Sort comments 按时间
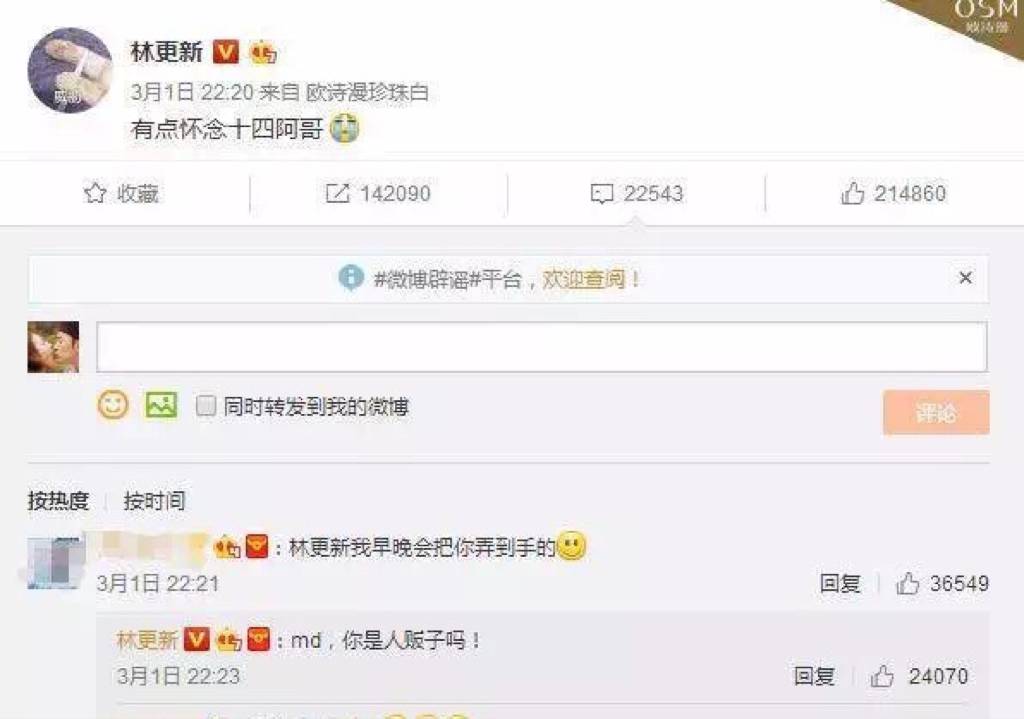 pos(154,501)
